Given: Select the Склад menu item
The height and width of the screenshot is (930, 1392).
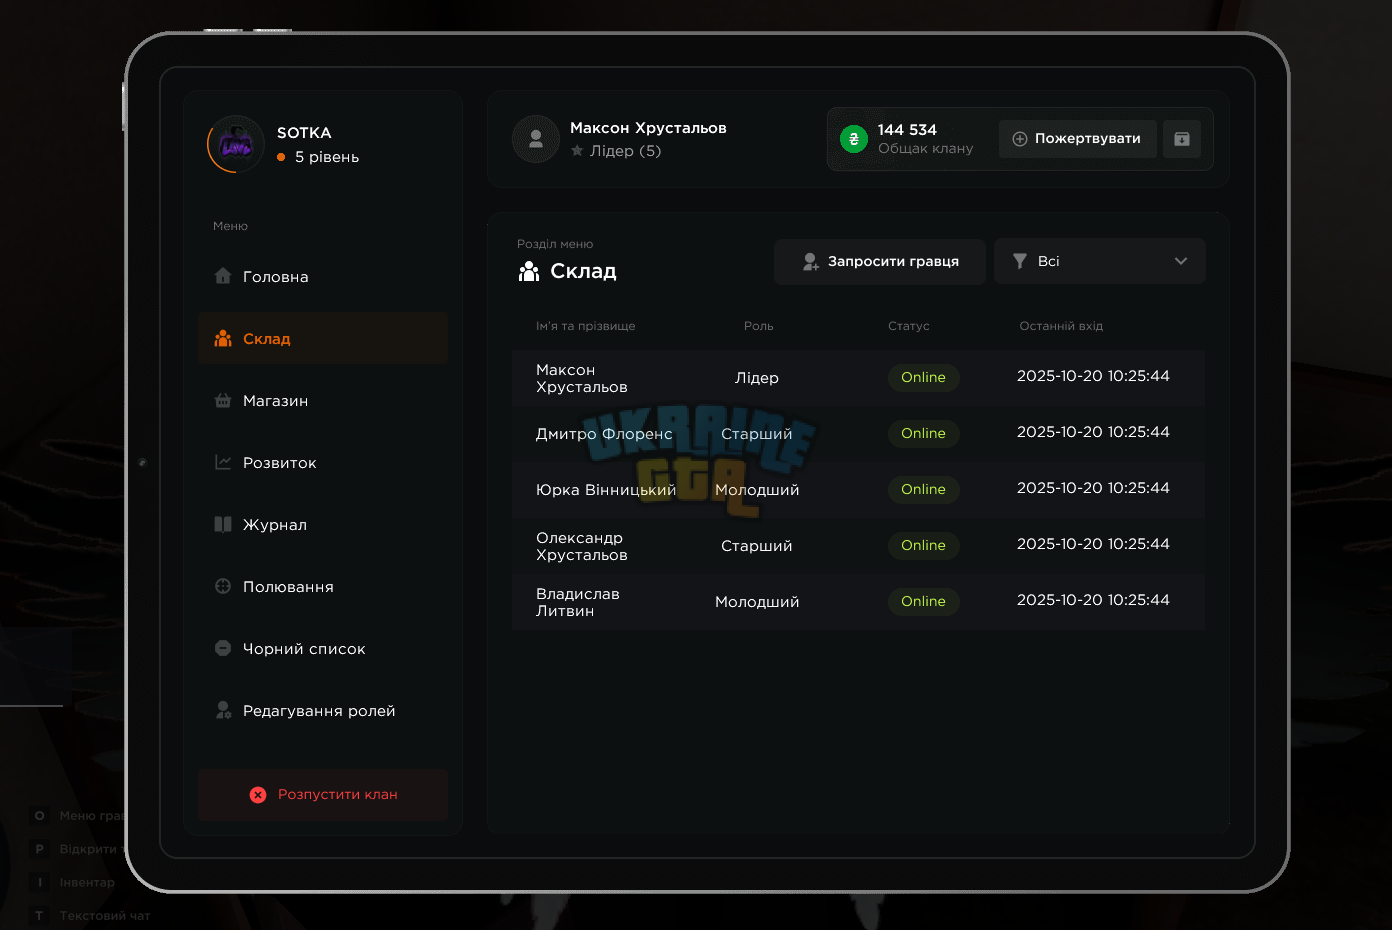Looking at the screenshot, I should (323, 338).
